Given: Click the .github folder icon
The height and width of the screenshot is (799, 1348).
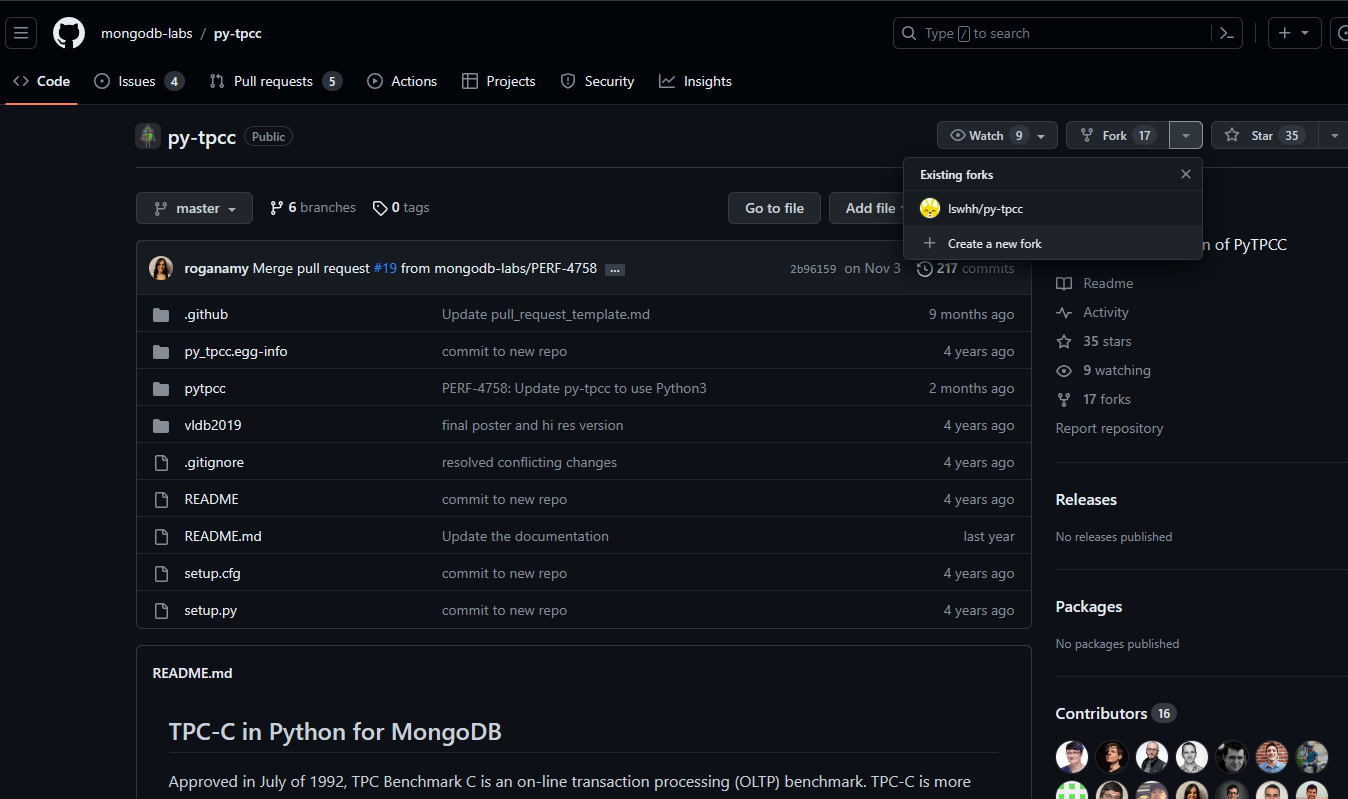Looking at the screenshot, I should (x=161, y=314).
